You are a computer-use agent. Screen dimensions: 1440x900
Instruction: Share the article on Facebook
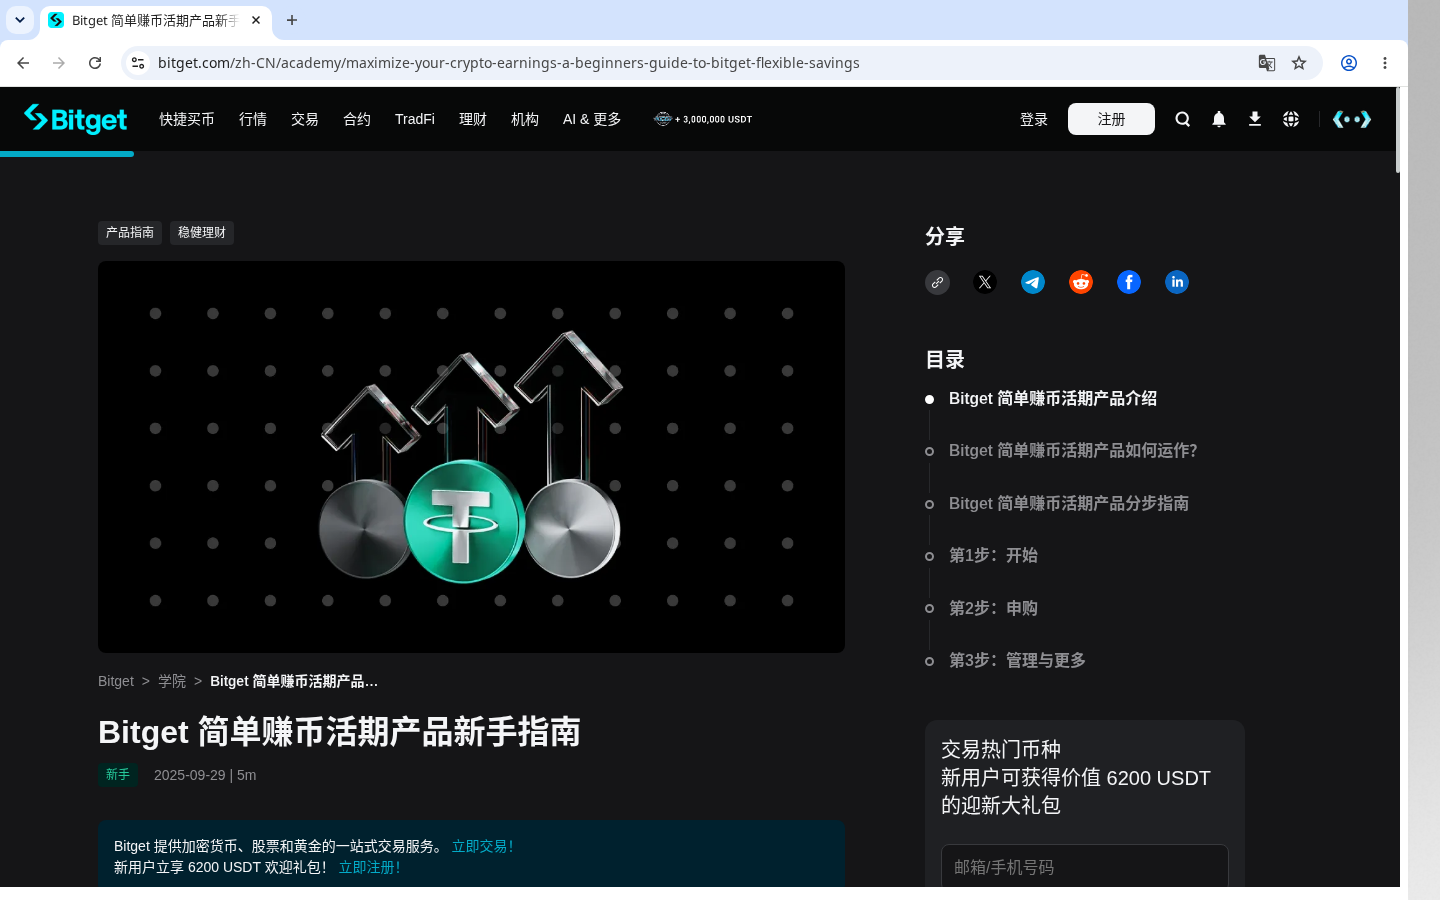(x=1129, y=282)
